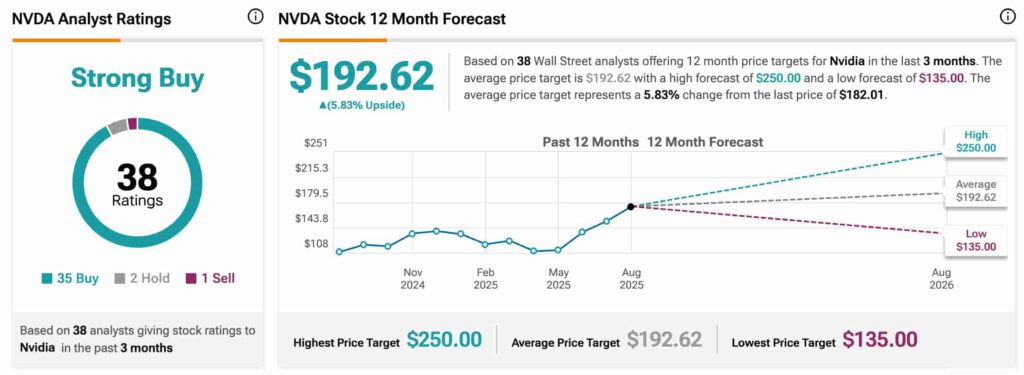Open info icon beside 12 Month Forecast title

point(1008,18)
